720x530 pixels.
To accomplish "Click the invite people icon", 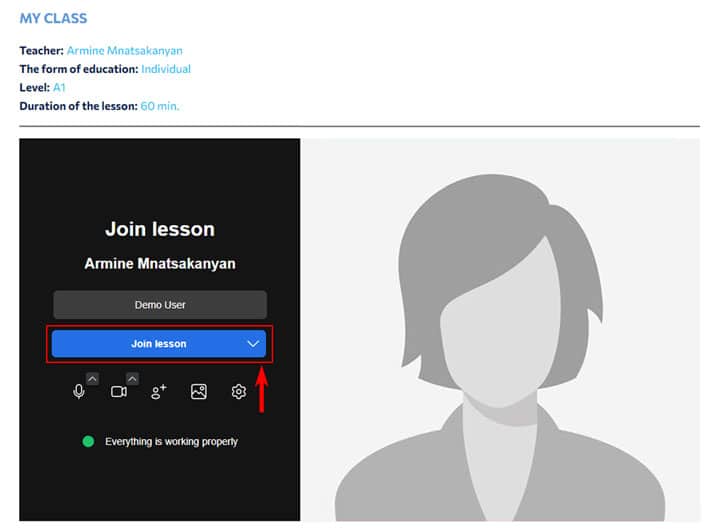I will point(159,392).
